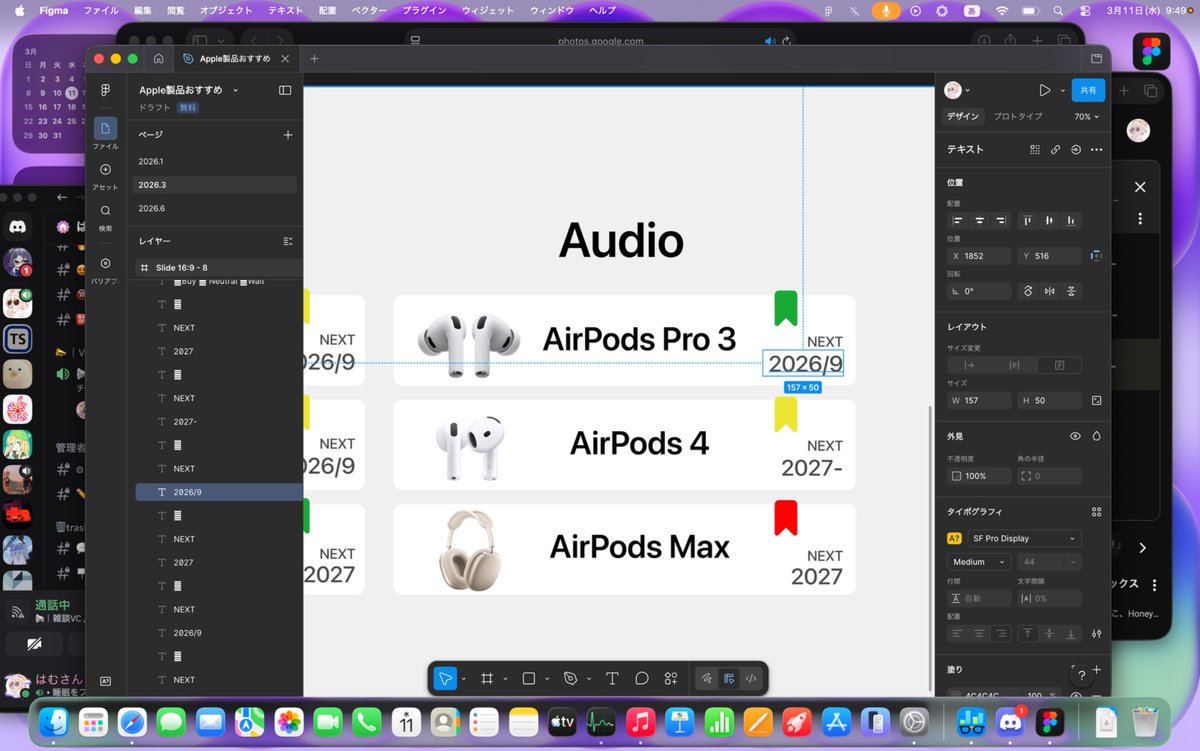Set text alignment to right in タイポグラフィ
The height and width of the screenshot is (751, 1200).
pyautogui.click(x=1001, y=633)
